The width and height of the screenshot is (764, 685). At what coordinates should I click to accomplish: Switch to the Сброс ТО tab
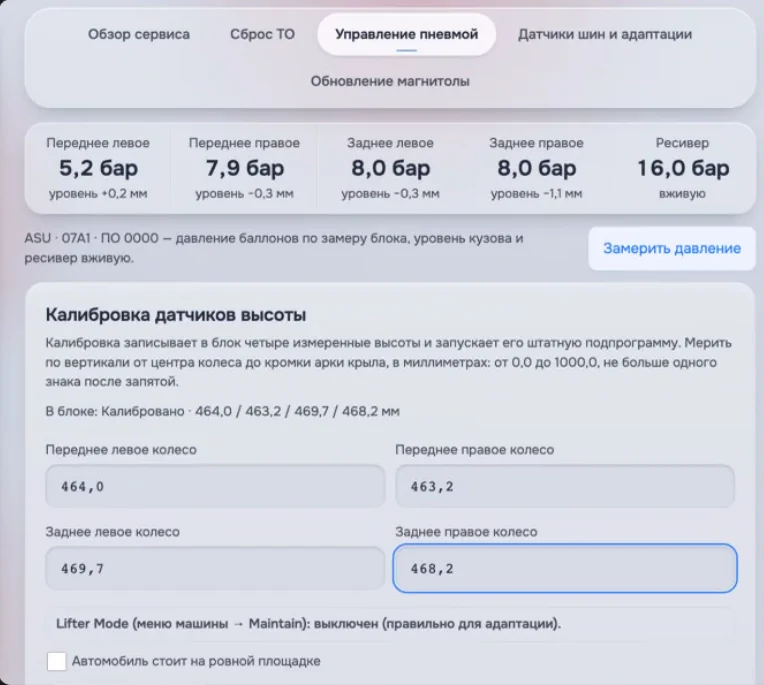262,35
